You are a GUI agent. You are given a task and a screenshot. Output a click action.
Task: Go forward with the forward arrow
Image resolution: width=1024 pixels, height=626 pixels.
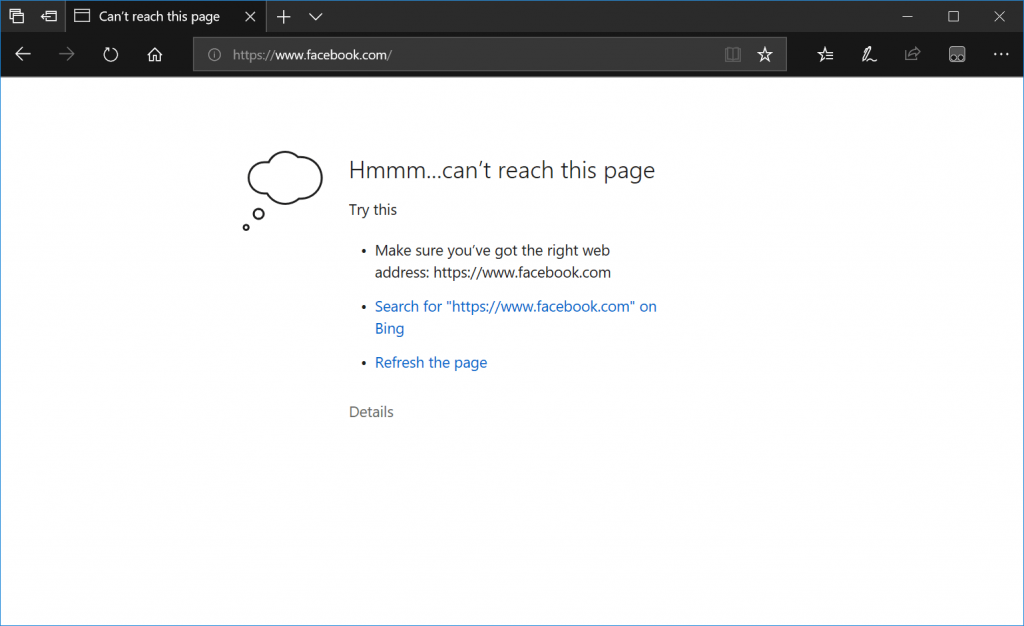(x=67, y=54)
